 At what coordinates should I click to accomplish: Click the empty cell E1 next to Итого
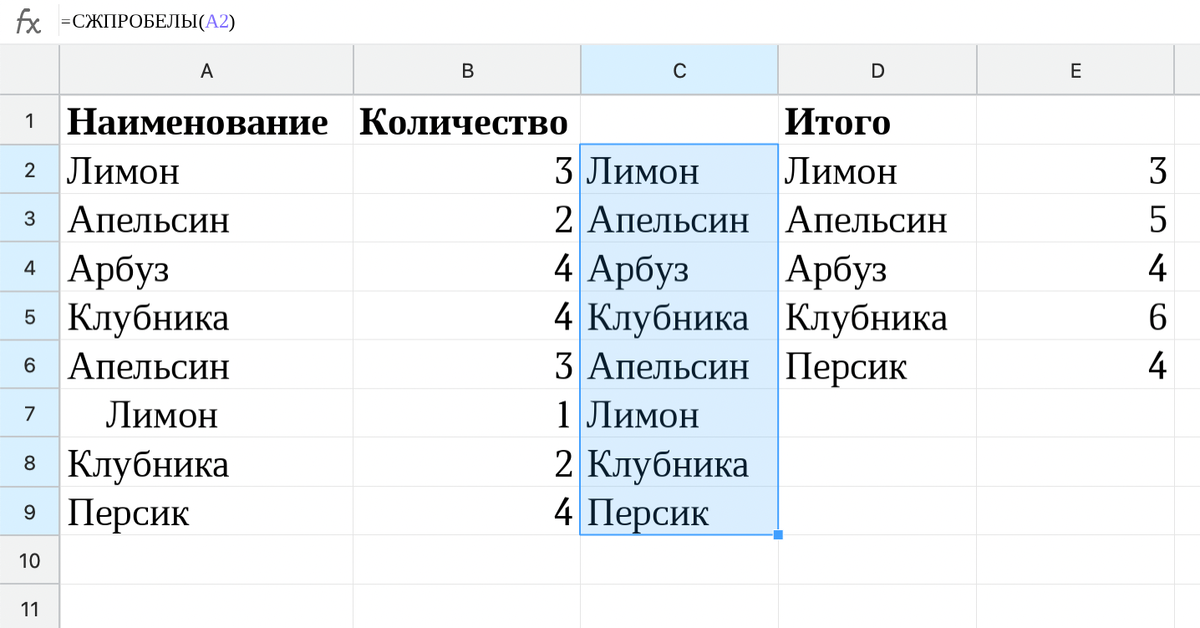coord(1075,121)
